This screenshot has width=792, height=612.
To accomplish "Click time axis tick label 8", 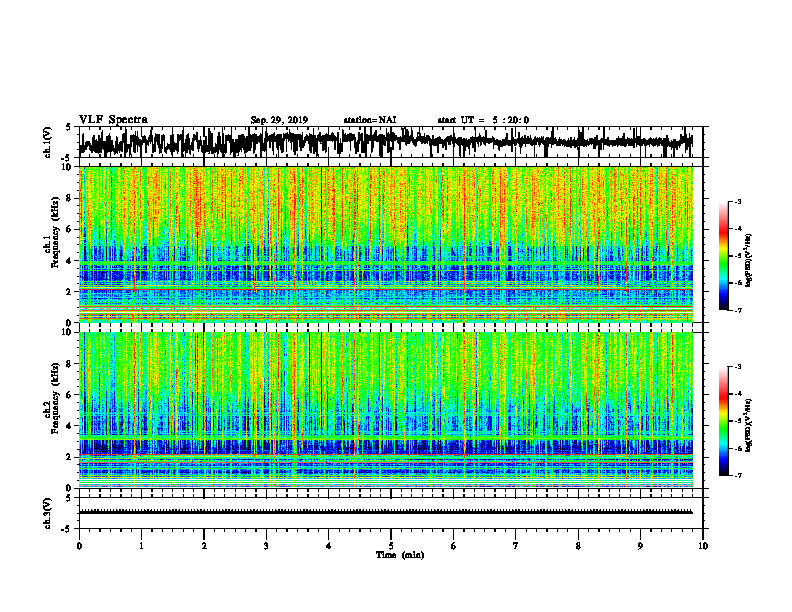I will pyautogui.click(x=578, y=546).
